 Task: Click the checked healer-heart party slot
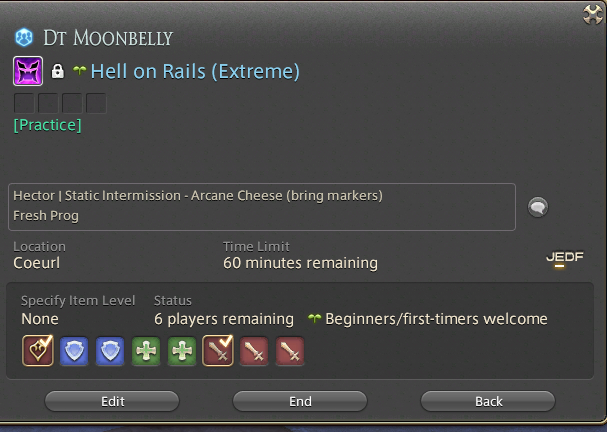pos(38,351)
